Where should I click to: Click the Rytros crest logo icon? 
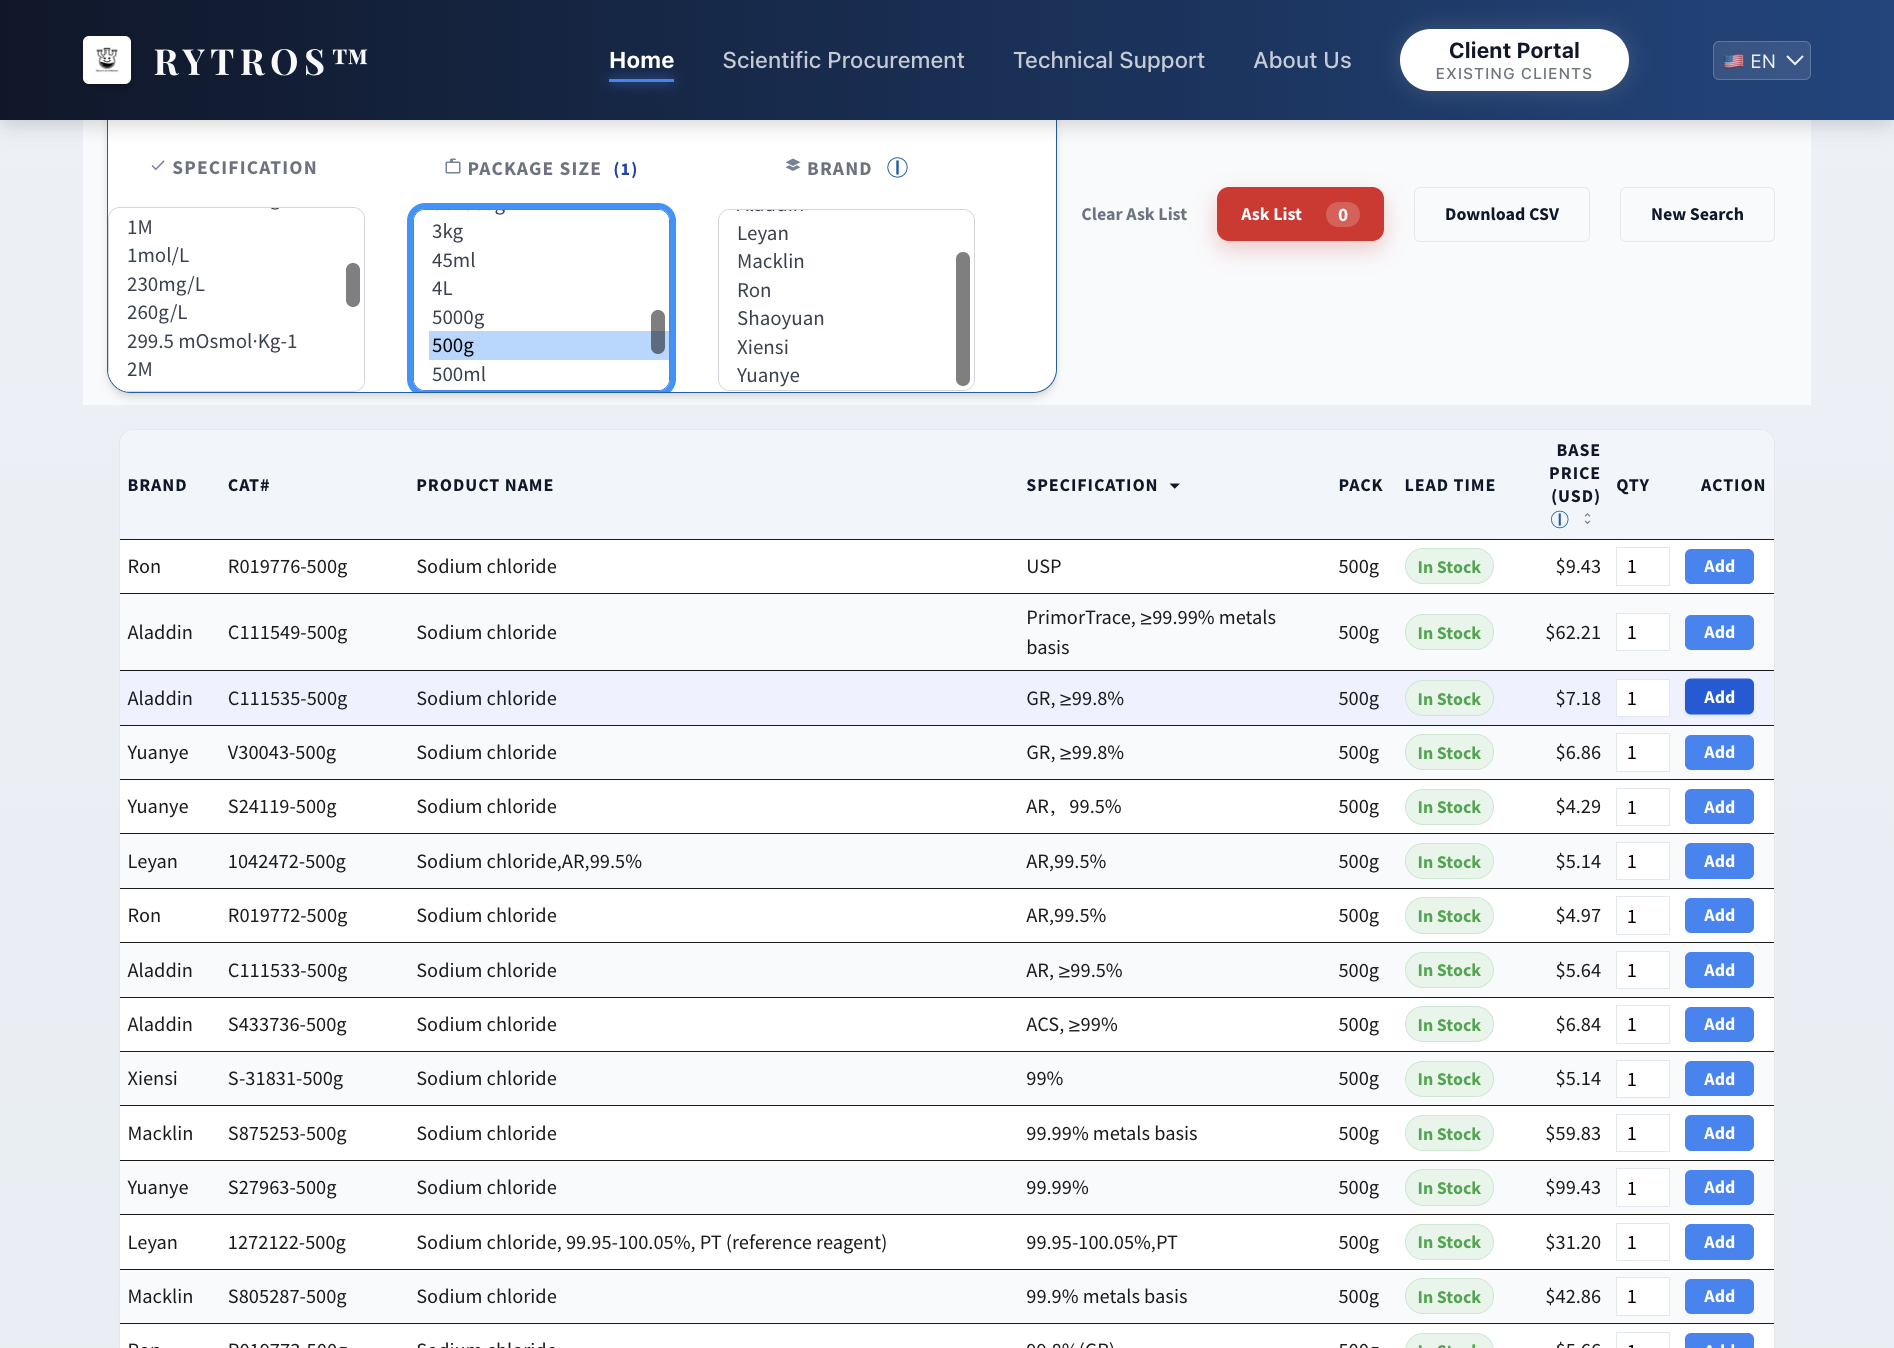click(x=107, y=60)
